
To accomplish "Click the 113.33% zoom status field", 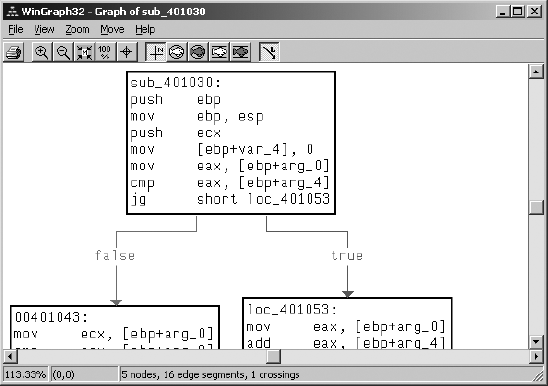I will tap(26, 375).
